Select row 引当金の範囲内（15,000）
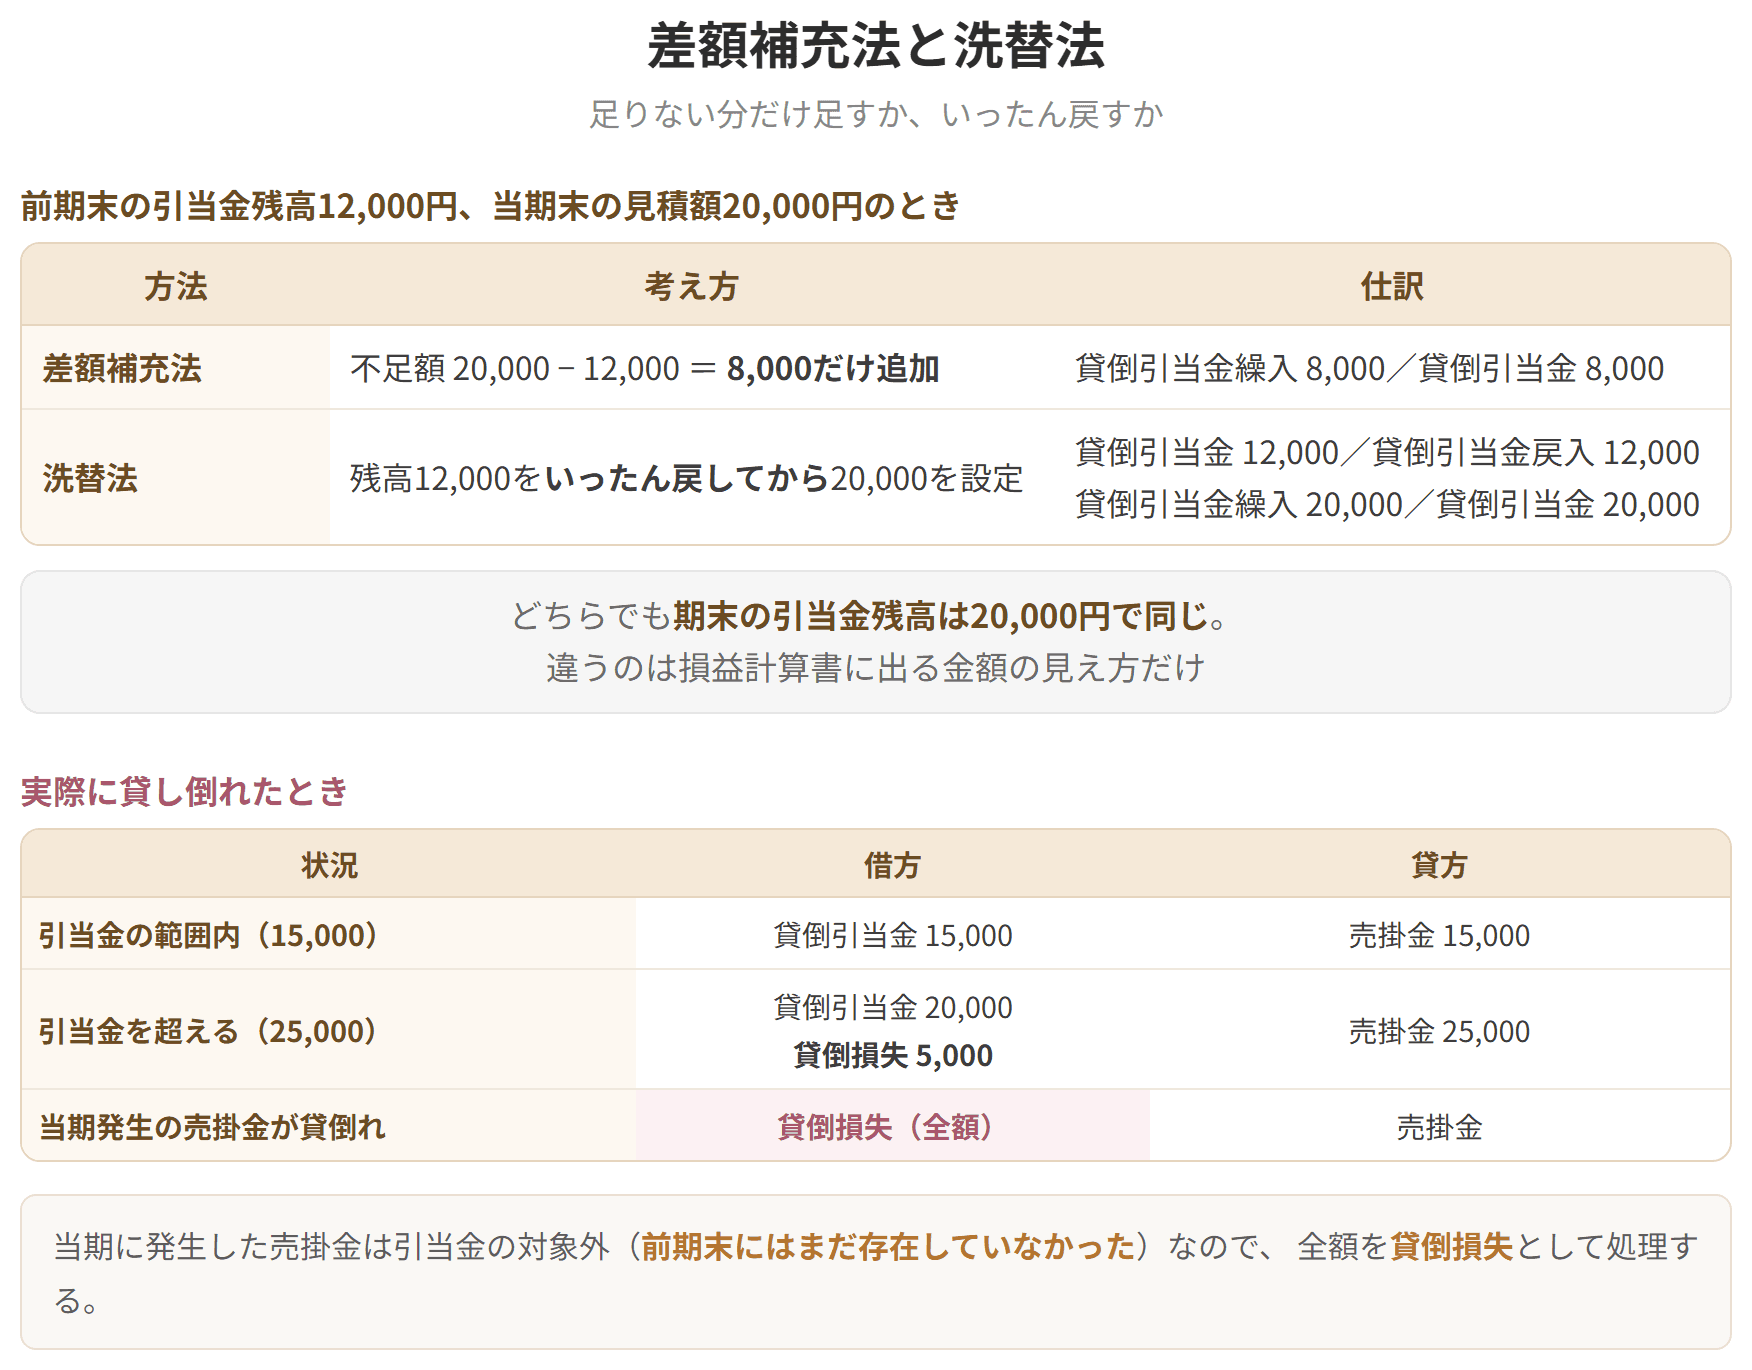Image resolution: width=1752 pixels, height=1370 pixels. pos(876,935)
